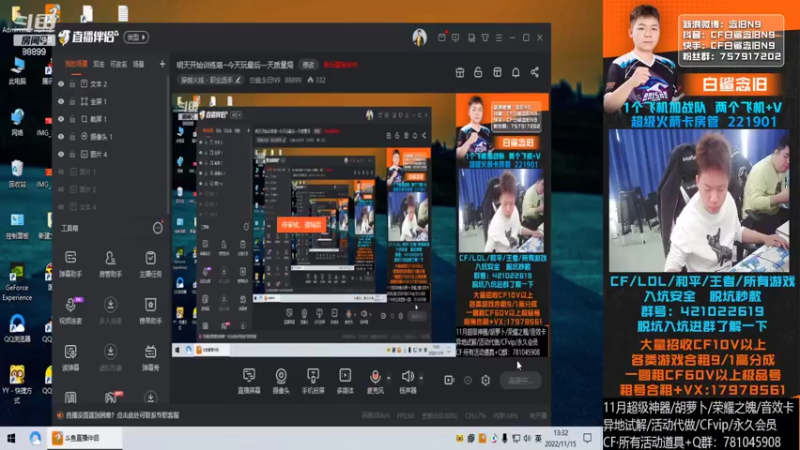The width and height of the screenshot is (800, 450).
Task: Click the share icon above preview
Action: click(535, 72)
